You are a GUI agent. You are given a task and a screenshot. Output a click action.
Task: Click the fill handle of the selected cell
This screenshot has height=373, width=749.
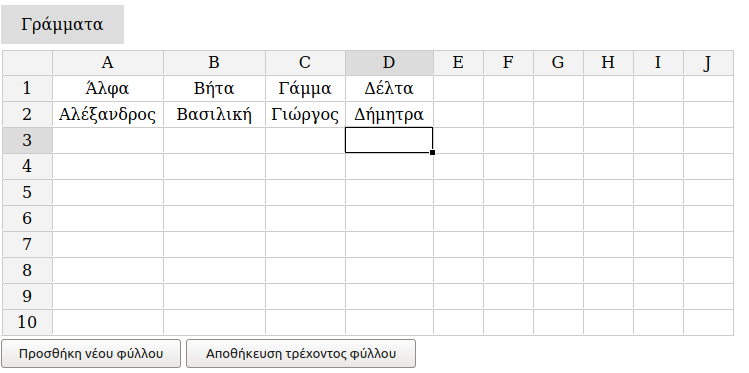point(432,152)
